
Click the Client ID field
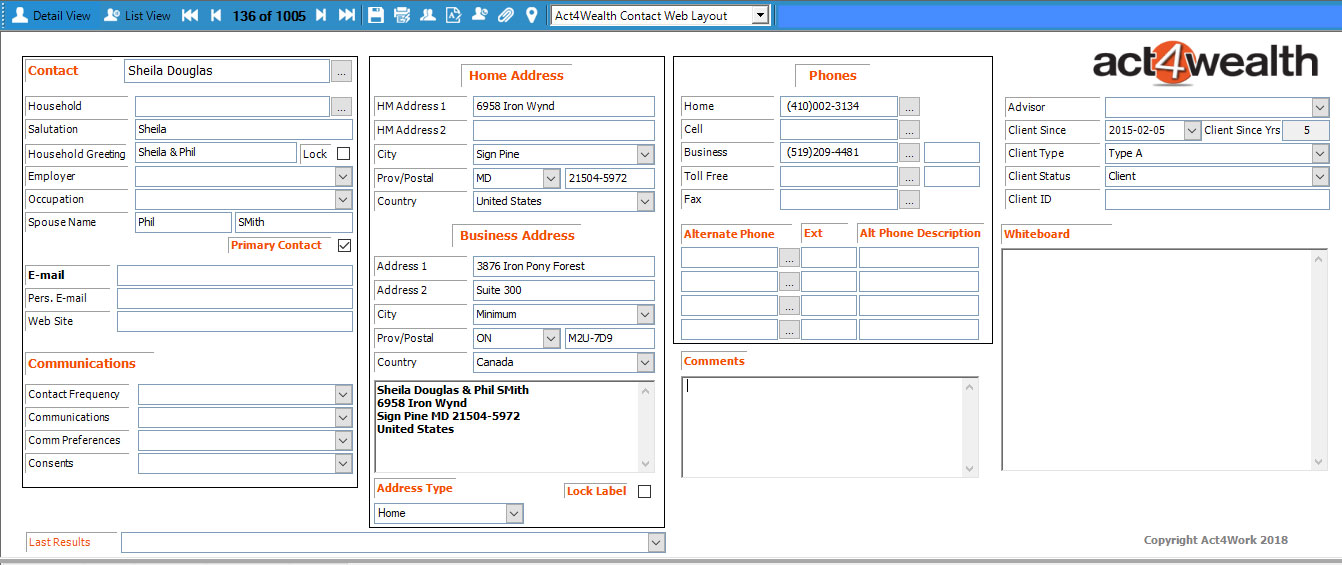(1217, 199)
